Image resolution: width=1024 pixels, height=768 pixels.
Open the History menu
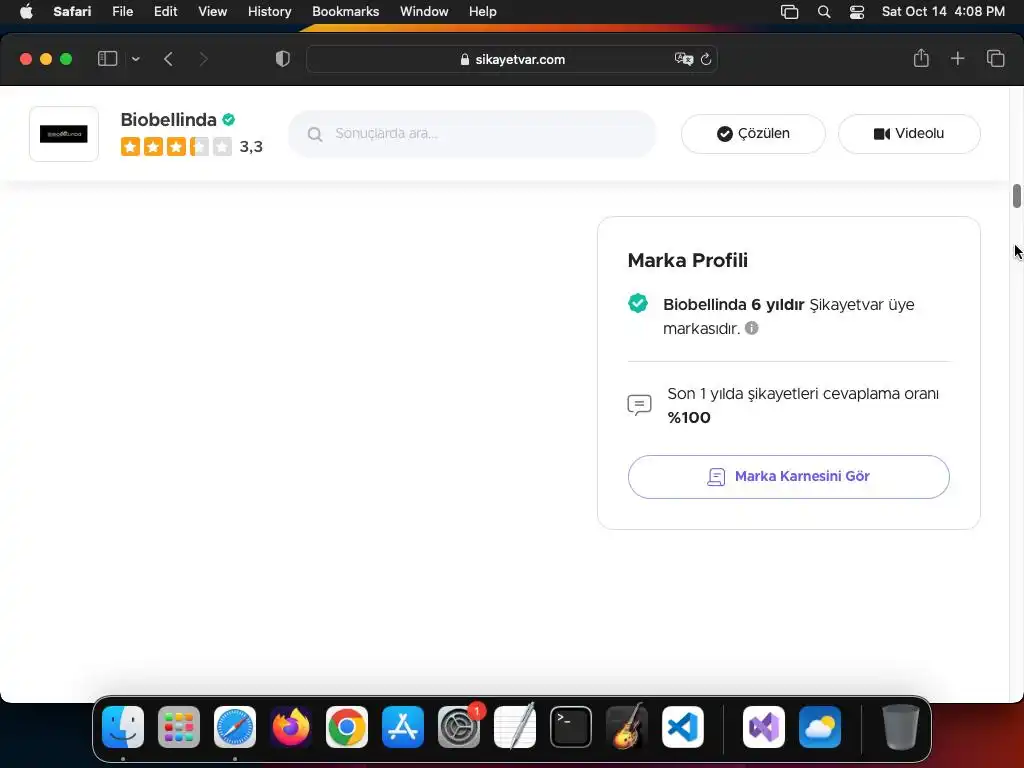(x=269, y=12)
